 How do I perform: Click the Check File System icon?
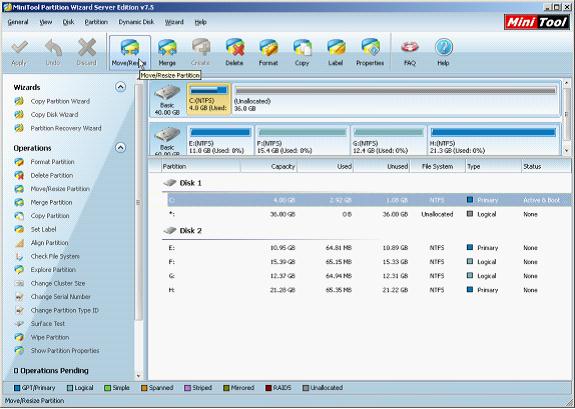[19, 256]
